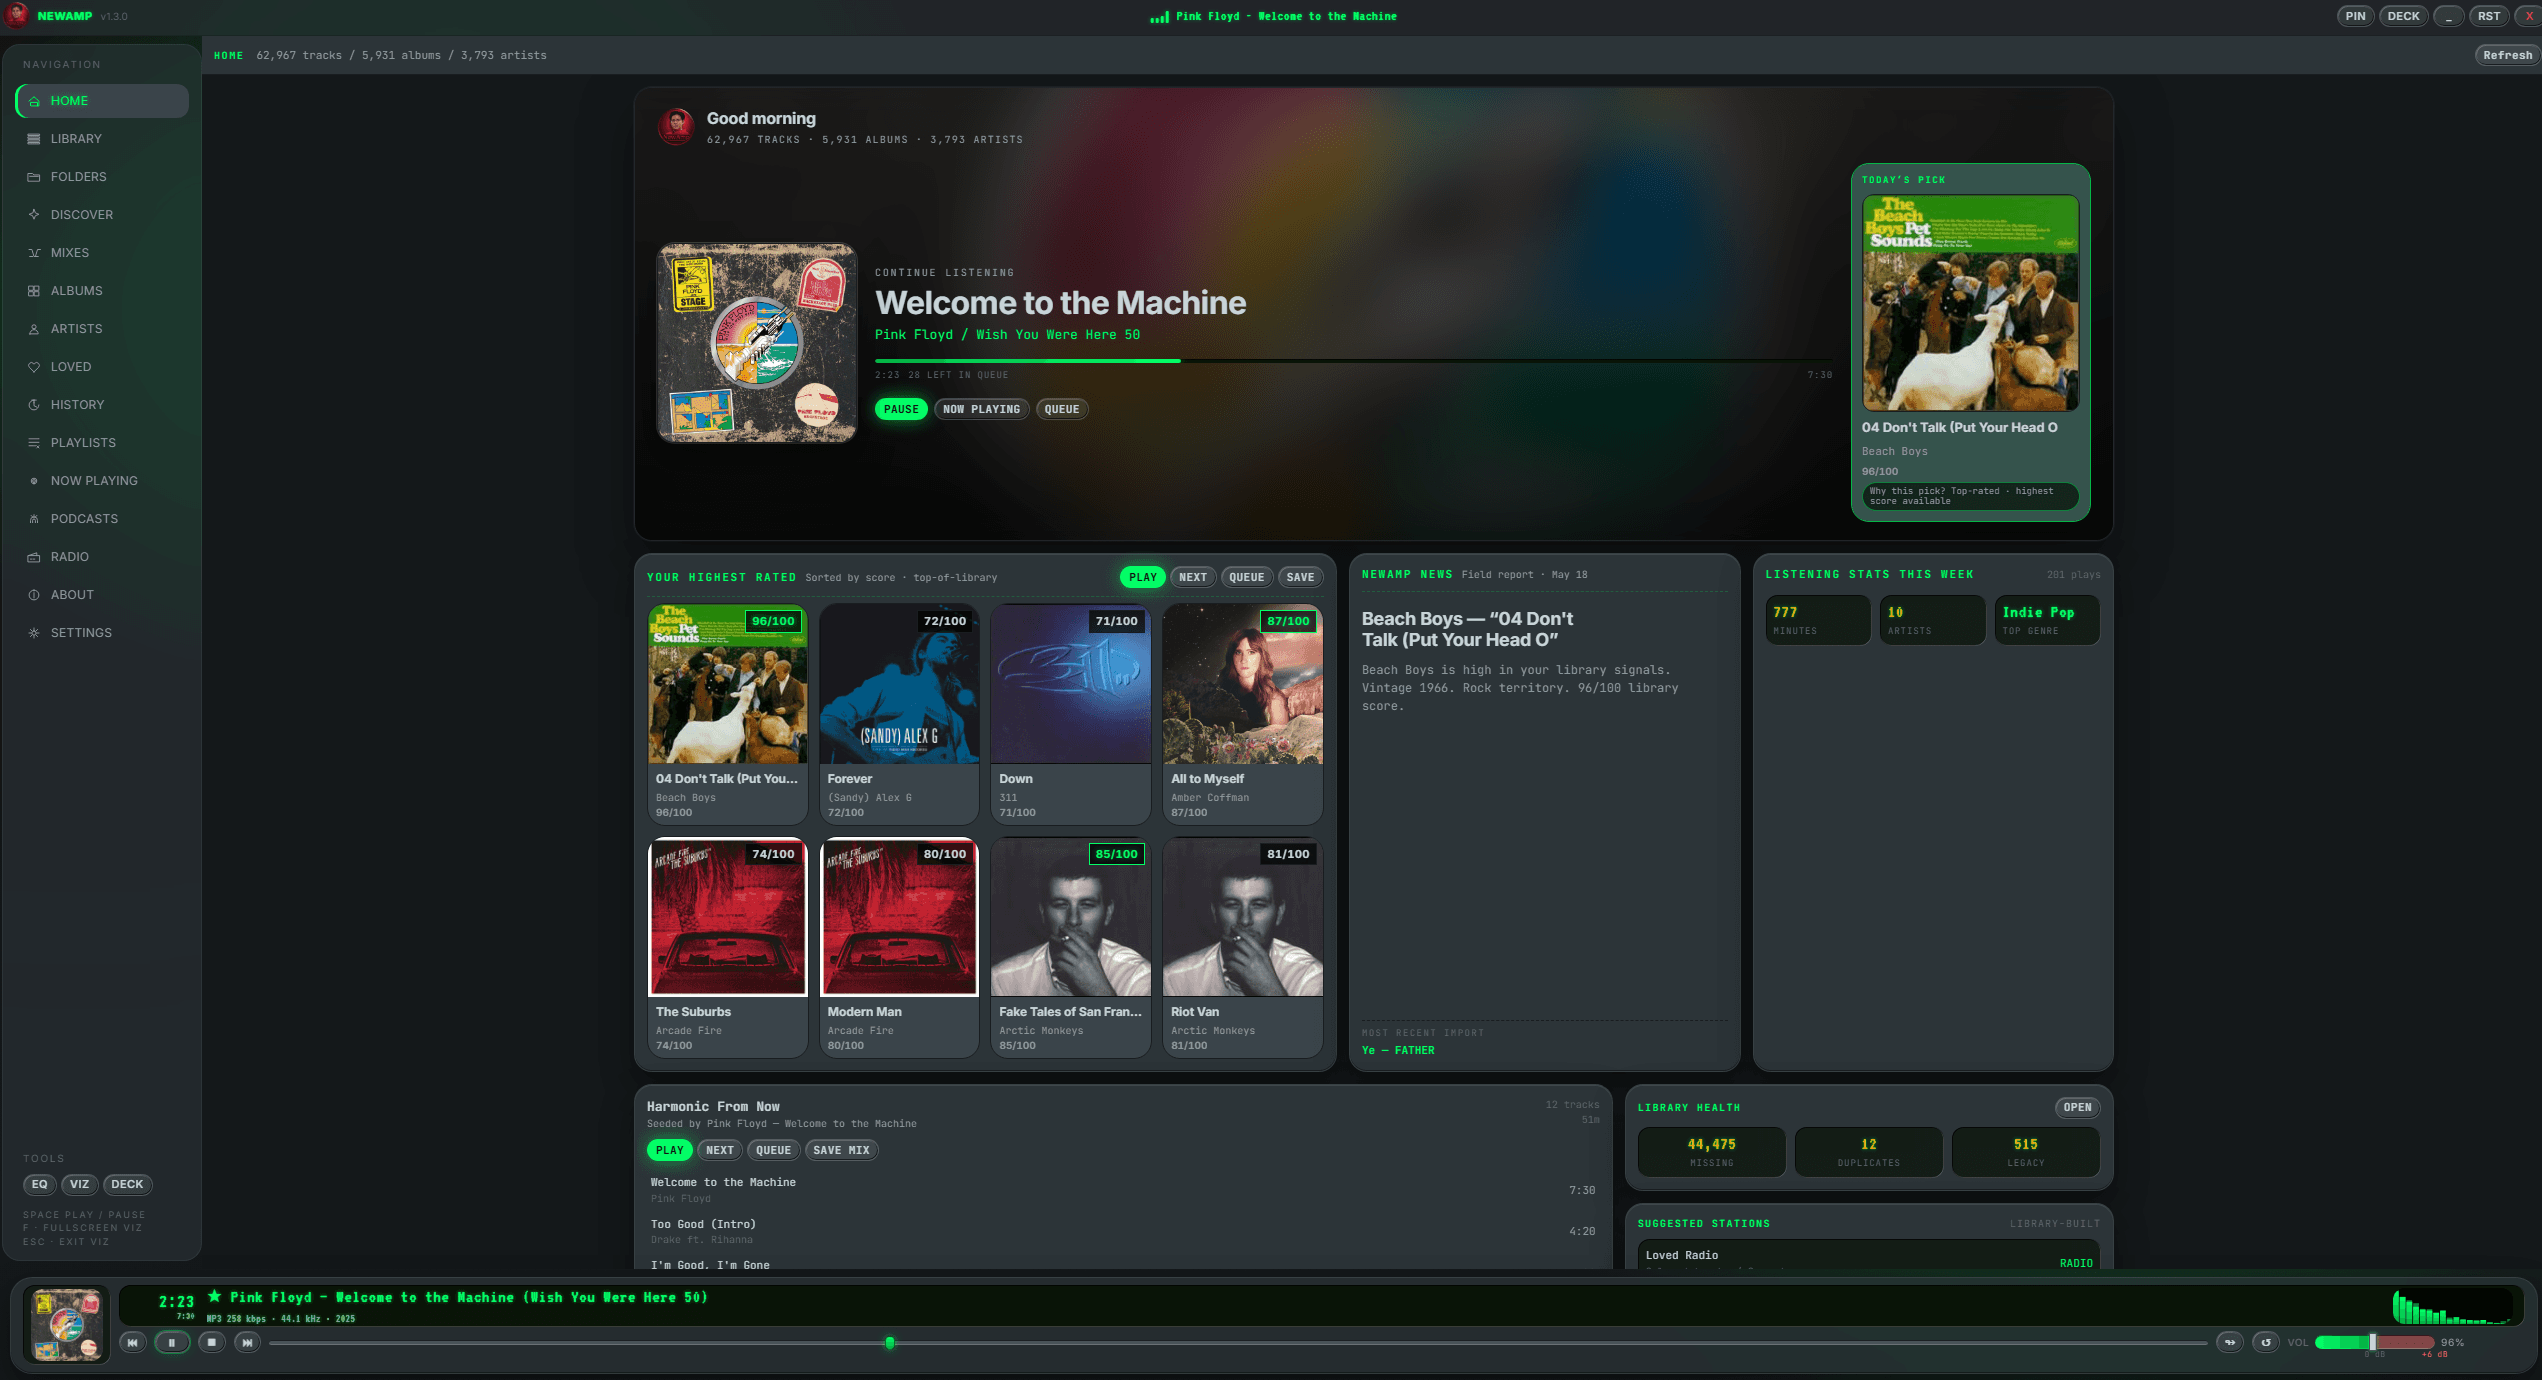The height and width of the screenshot is (1380, 2542).
Task: Open Now Playing from Continue Listening
Action: tap(981, 409)
